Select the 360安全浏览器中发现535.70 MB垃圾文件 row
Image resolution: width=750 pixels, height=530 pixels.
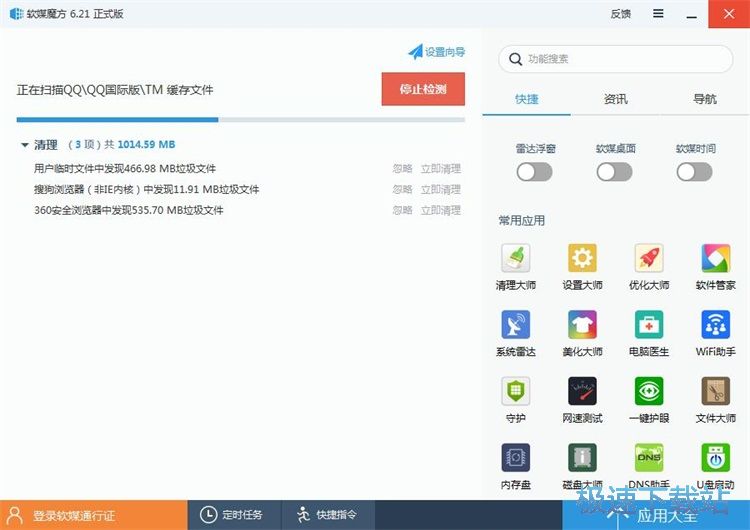pyautogui.click(x=247, y=210)
